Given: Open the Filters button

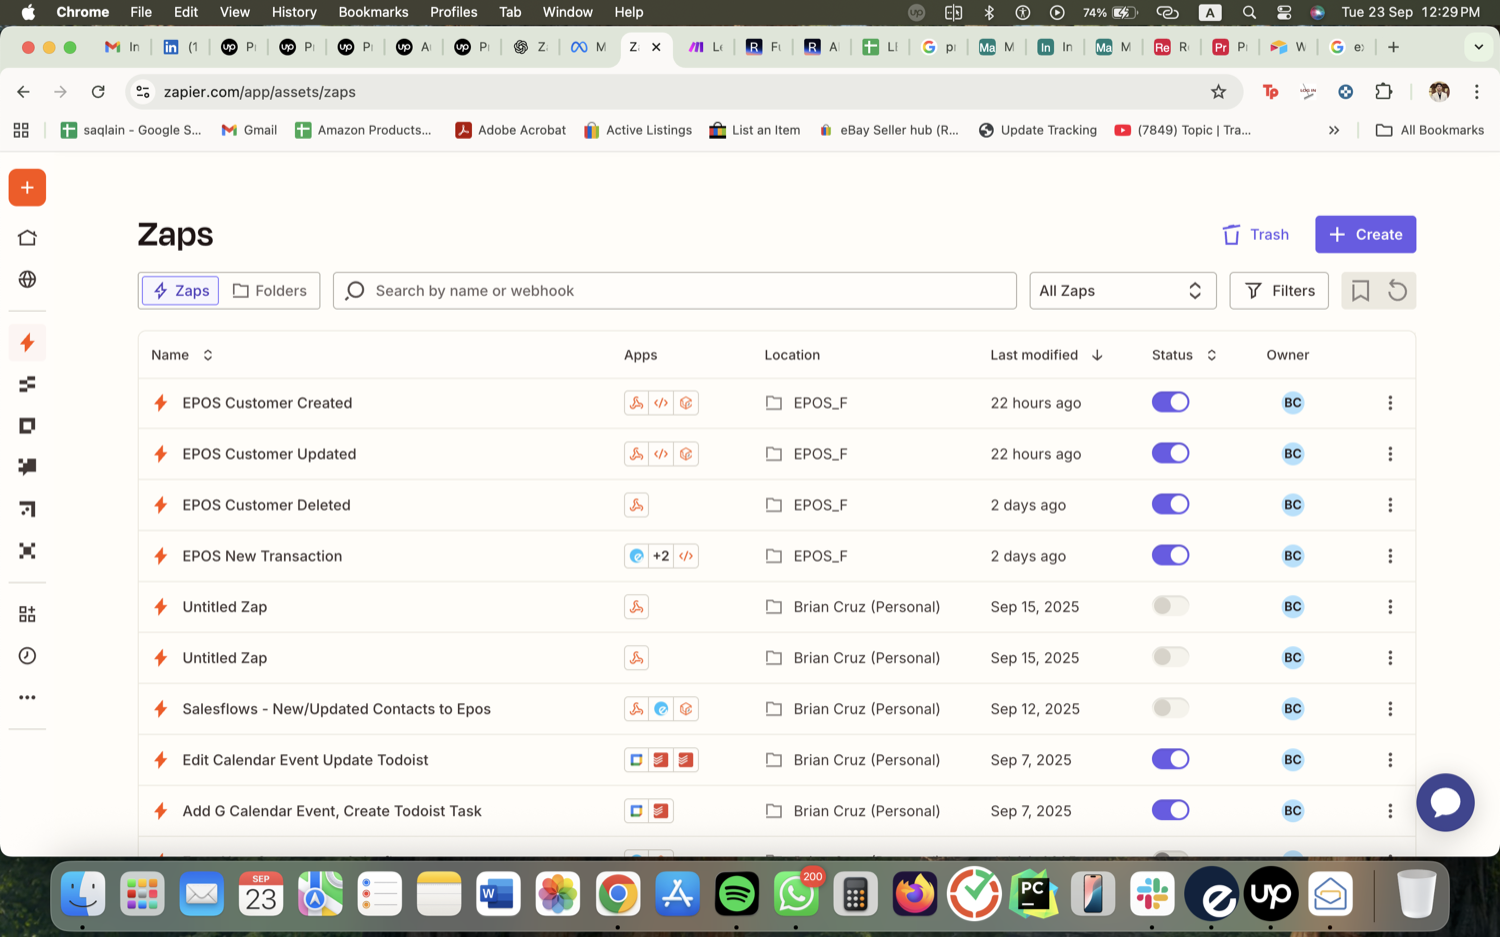Looking at the screenshot, I should (1279, 291).
